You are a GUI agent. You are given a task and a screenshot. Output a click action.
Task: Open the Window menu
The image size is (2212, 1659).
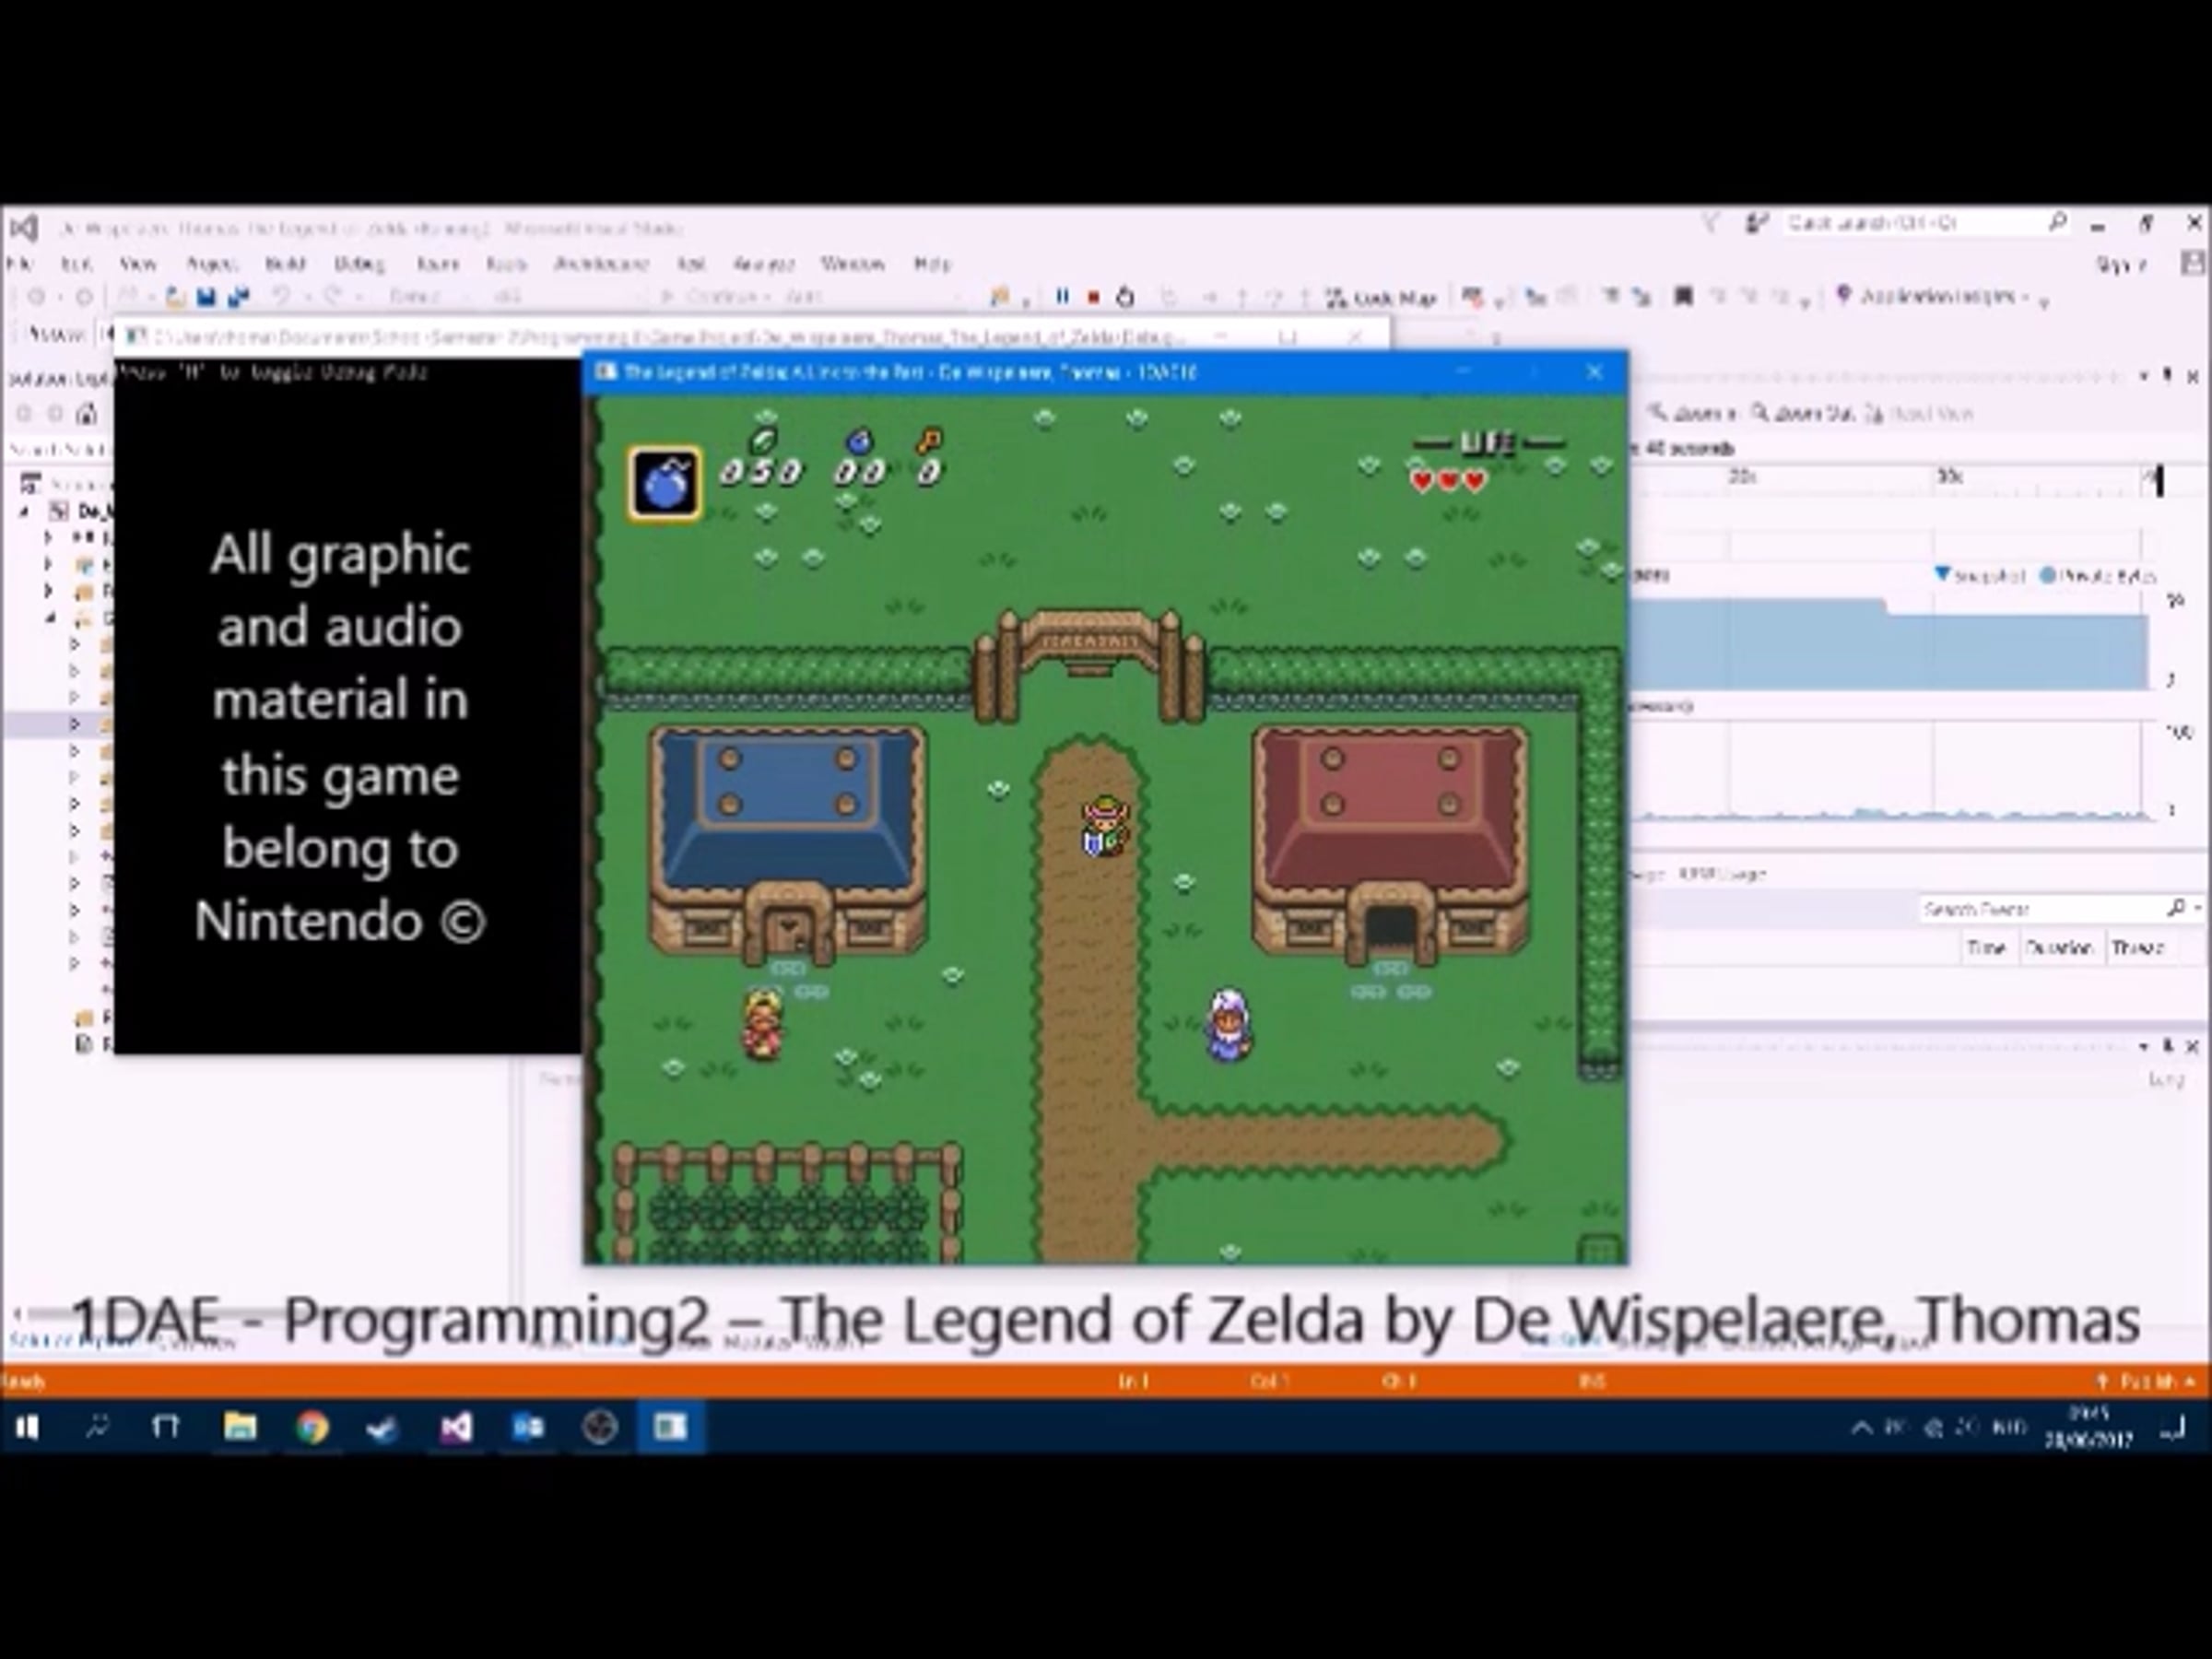(x=853, y=264)
